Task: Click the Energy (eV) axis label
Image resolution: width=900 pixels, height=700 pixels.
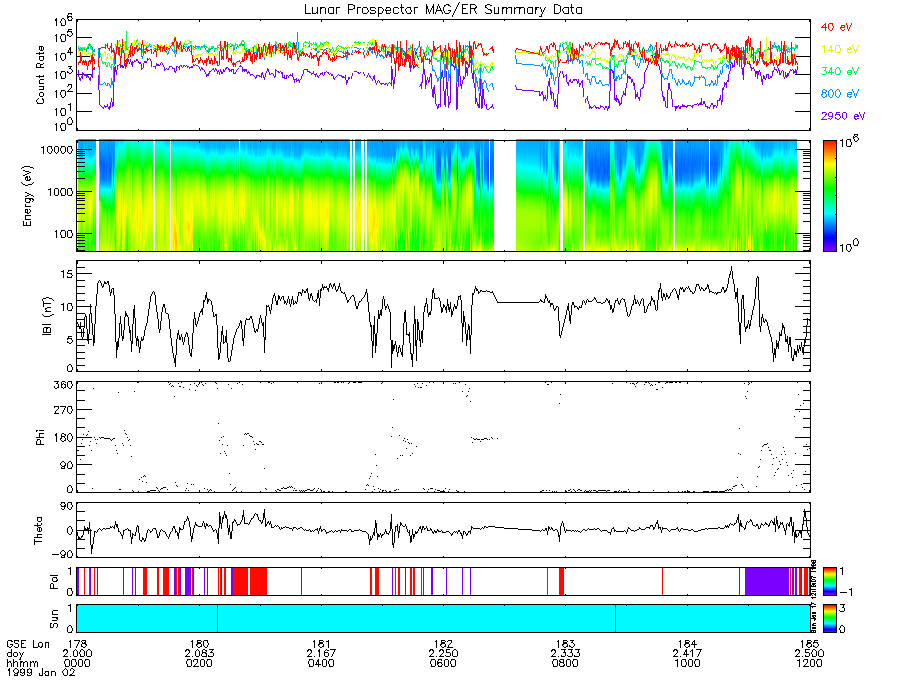Action: coord(28,196)
